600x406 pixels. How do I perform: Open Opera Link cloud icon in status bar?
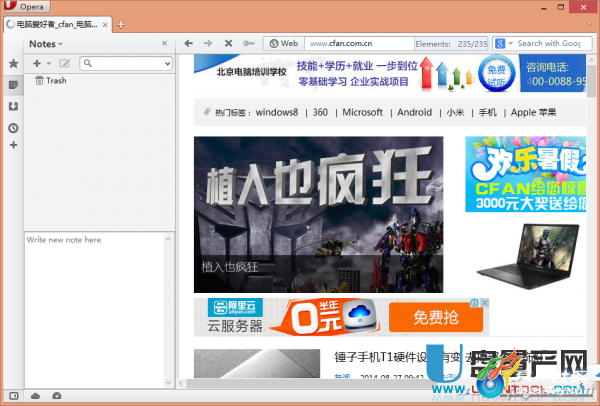tap(35, 396)
